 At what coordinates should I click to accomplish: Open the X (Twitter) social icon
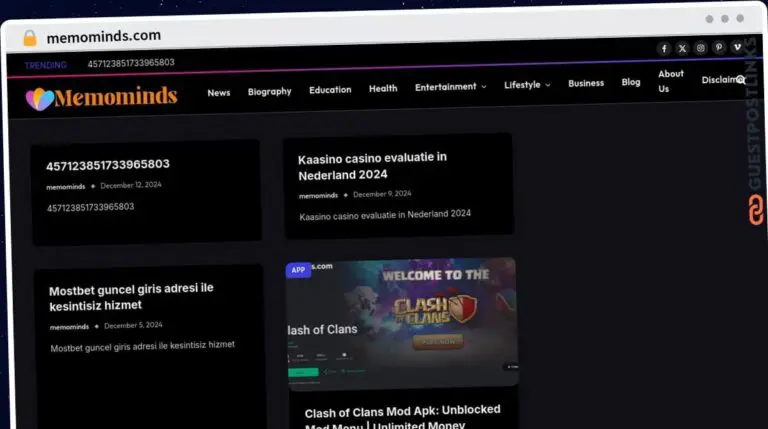click(x=682, y=48)
